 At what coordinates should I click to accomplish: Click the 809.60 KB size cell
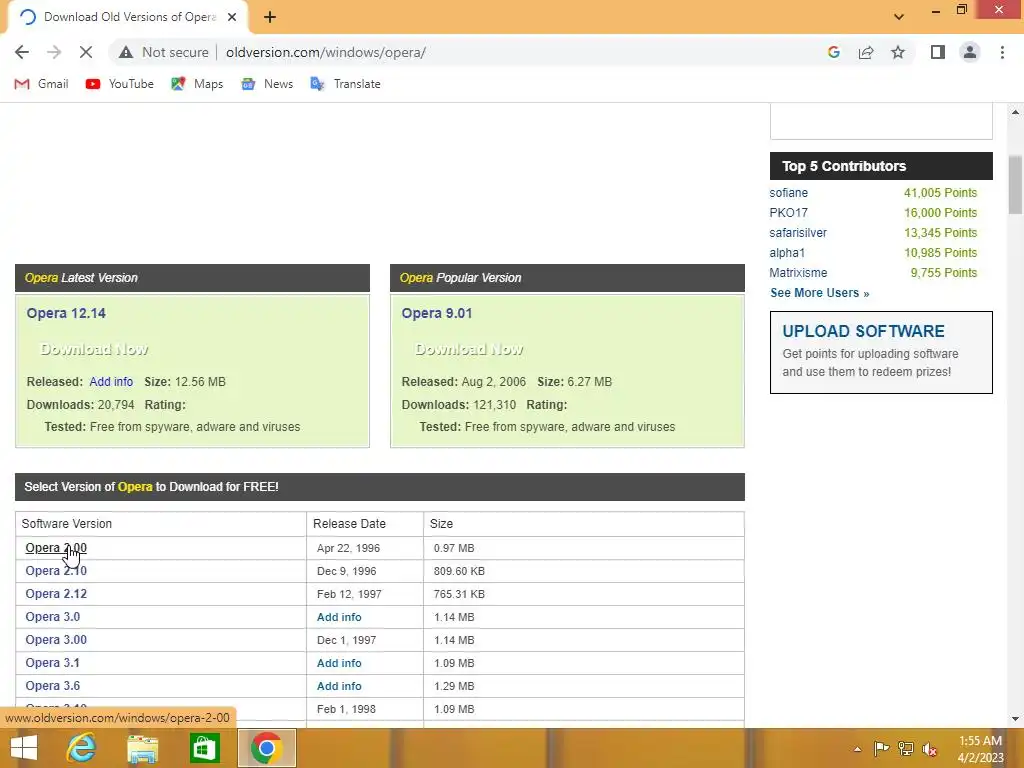[x=584, y=571]
